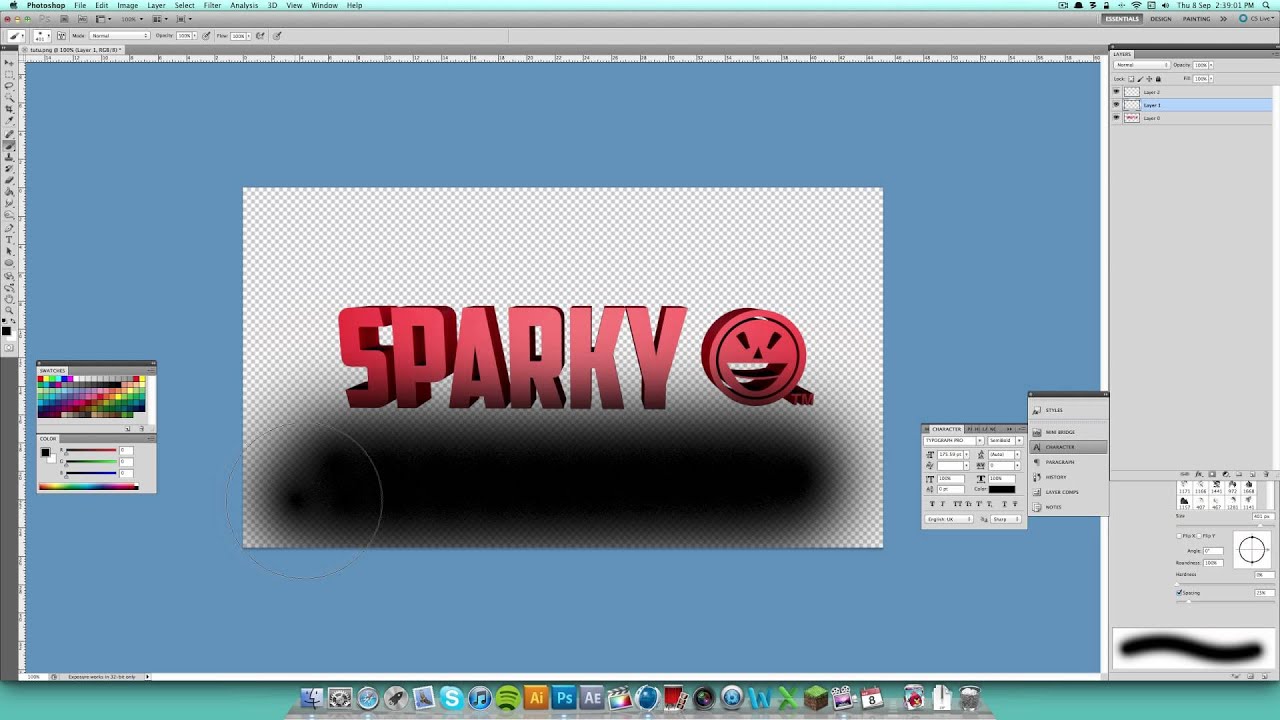1280x720 pixels.
Task: Toggle visibility of Layer 1
Action: tap(1116, 105)
